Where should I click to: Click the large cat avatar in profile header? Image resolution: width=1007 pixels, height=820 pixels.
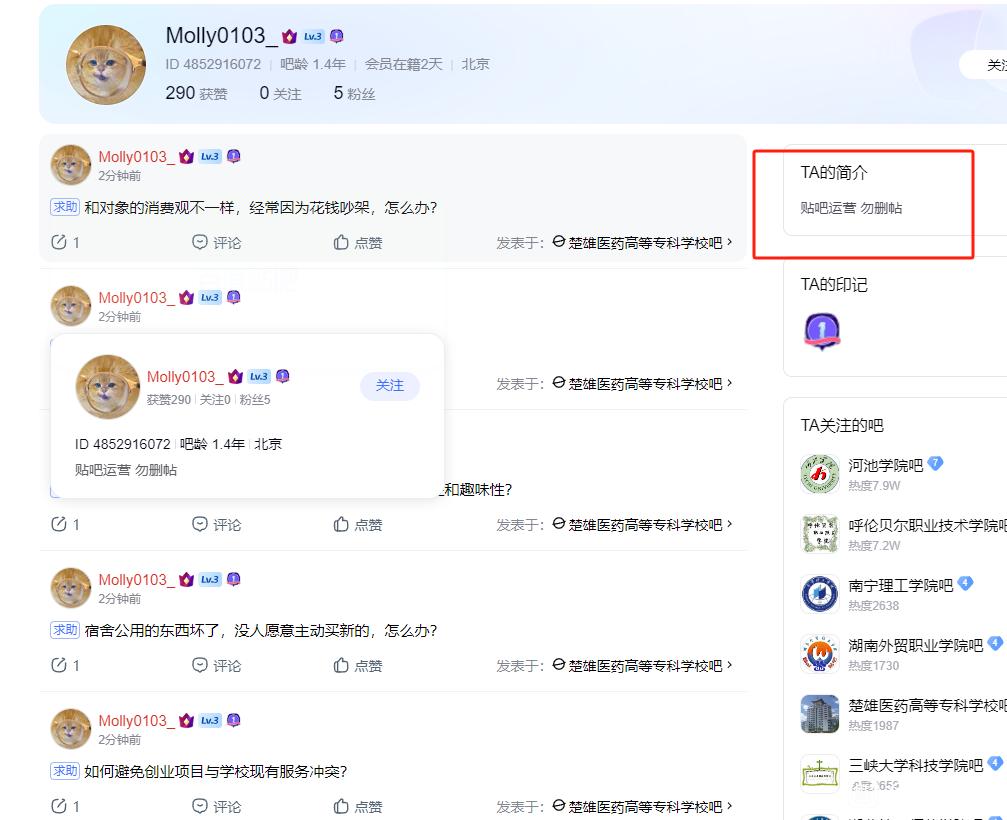[x=106, y=65]
